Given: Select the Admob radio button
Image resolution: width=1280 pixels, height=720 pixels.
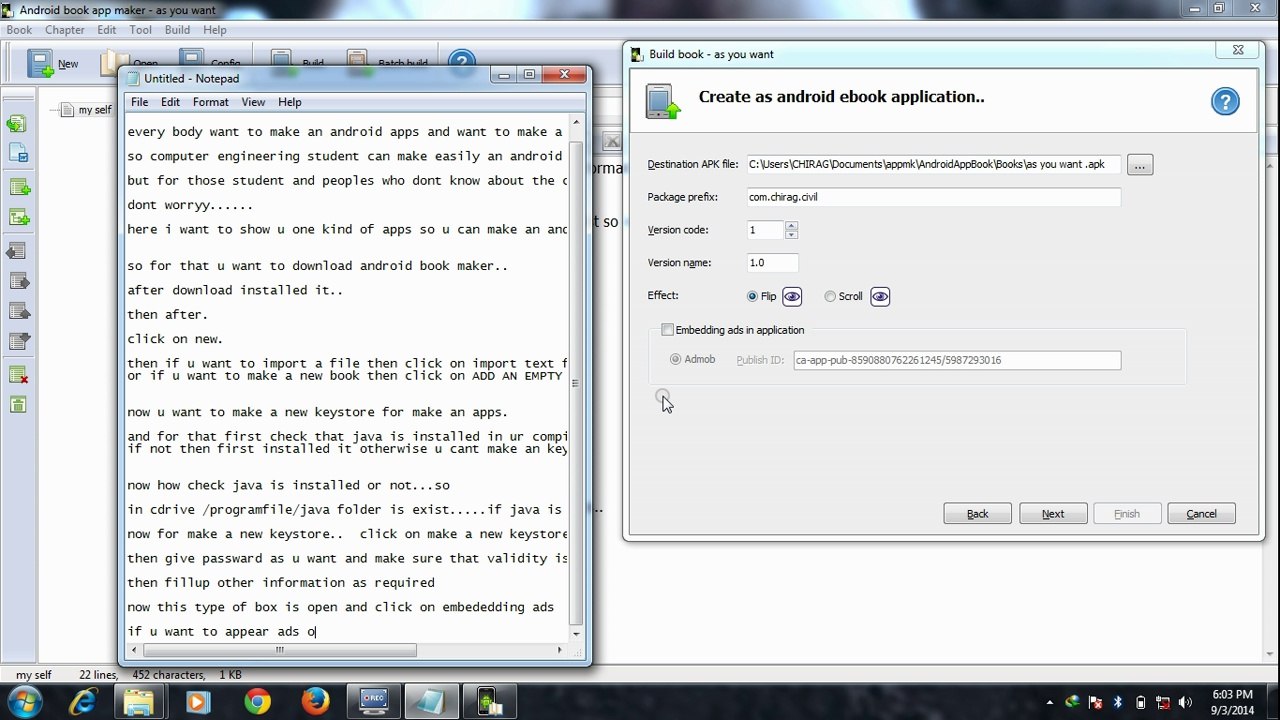Looking at the screenshot, I should (x=676, y=359).
